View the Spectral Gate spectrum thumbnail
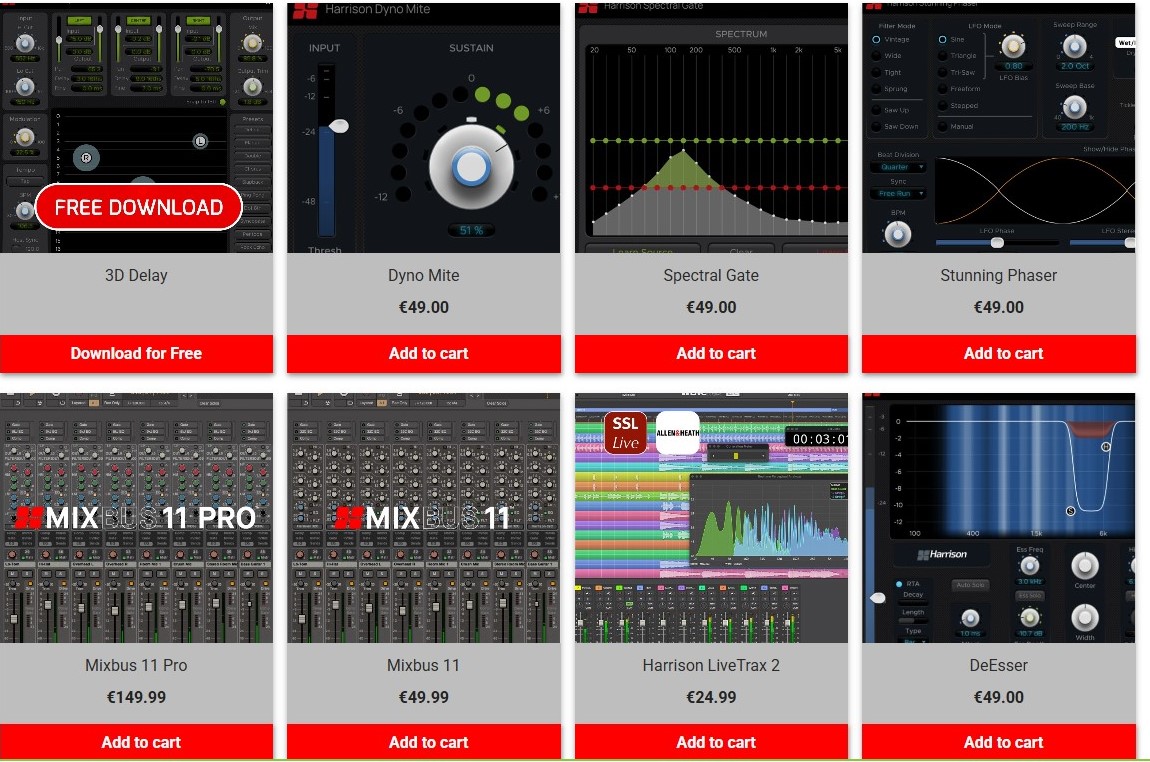The image size is (1150, 762). coord(711,128)
